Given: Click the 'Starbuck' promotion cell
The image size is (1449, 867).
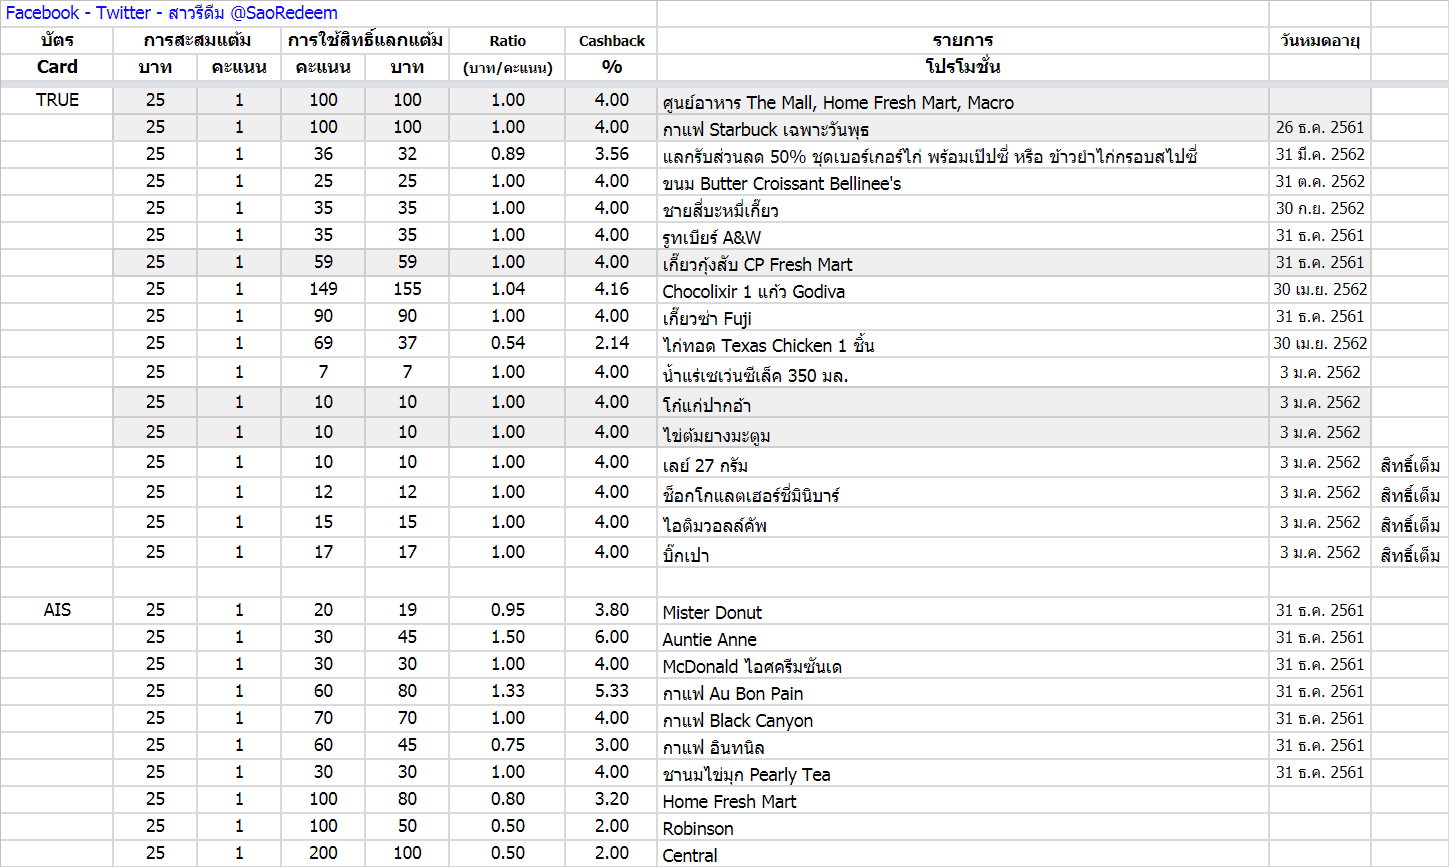Looking at the screenshot, I should coord(963,128).
